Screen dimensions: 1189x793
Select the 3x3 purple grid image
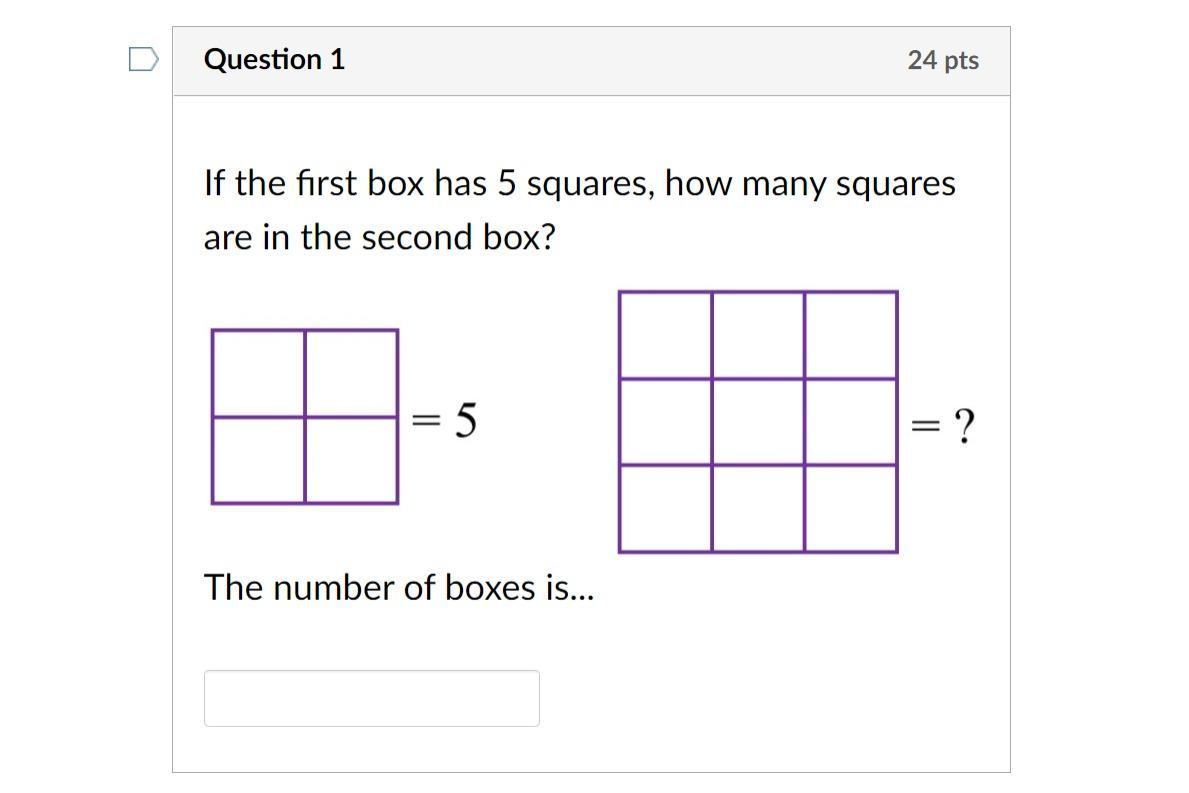(x=757, y=421)
